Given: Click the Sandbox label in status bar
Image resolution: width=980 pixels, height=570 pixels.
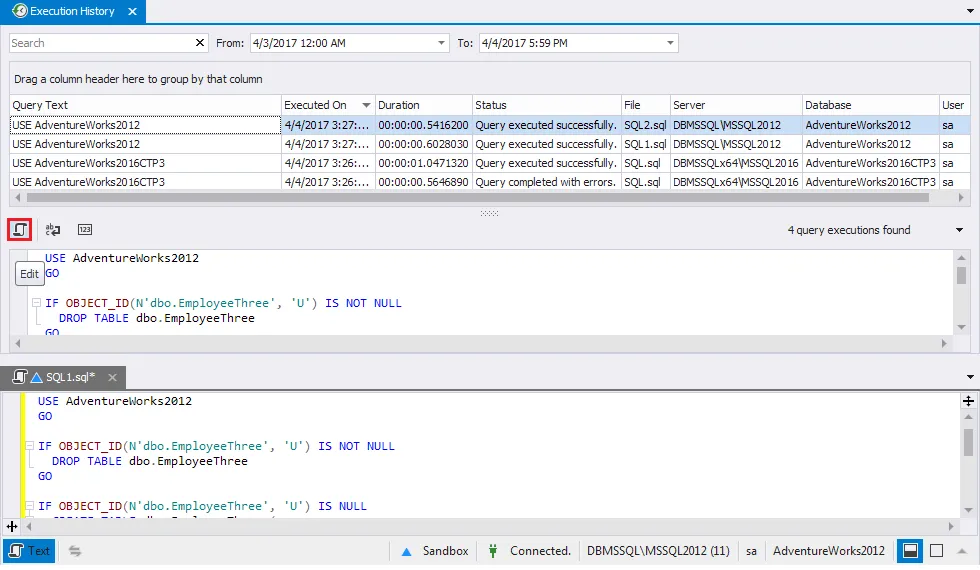Looking at the screenshot, I should point(445,551).
